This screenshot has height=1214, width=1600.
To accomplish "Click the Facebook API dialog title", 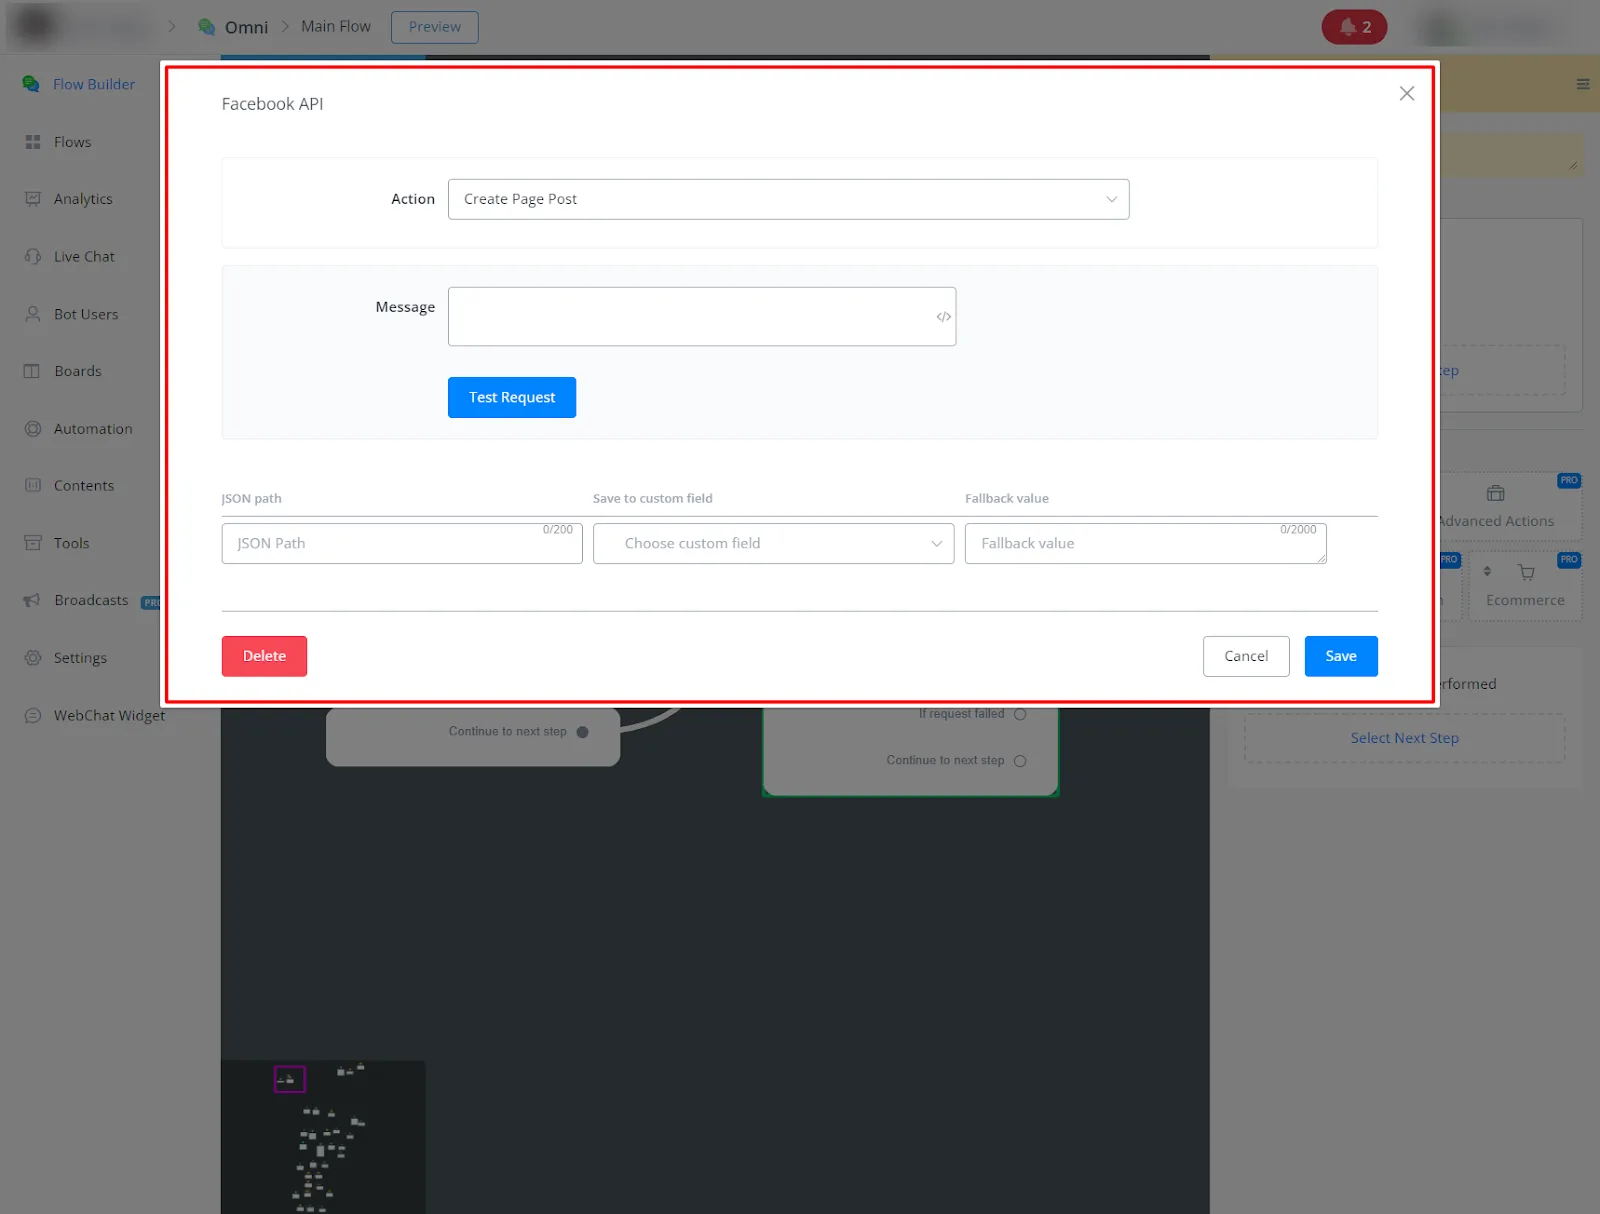I will click(272, 104).
